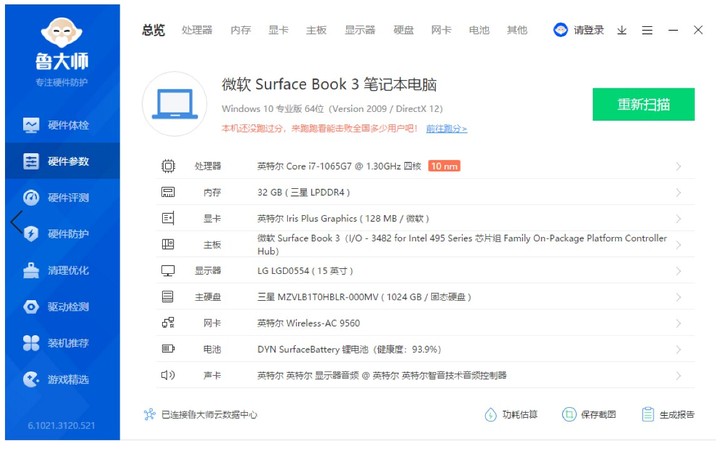
Task: Expand the 网卡 row chevron
Action: 679,324
